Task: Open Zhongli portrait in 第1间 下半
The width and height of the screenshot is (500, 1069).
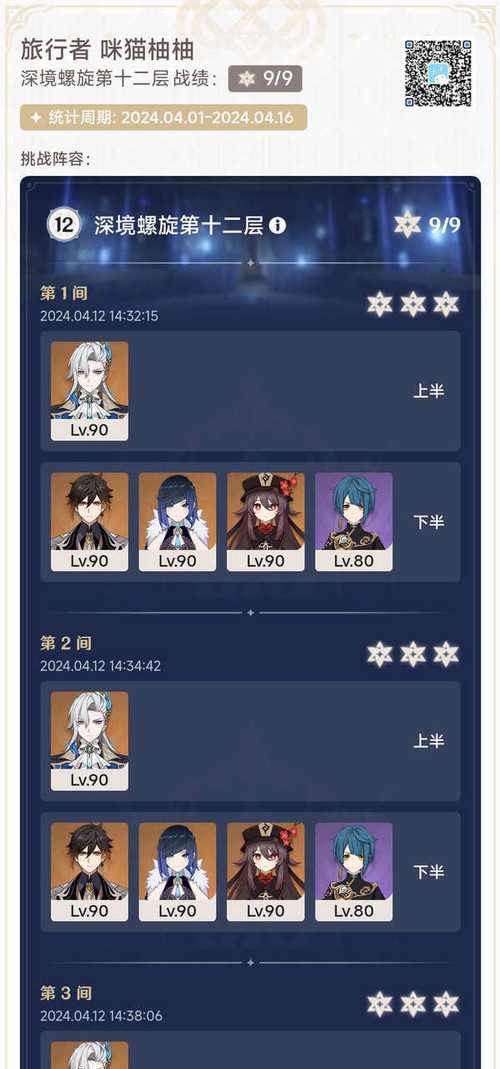Action: point(89,522)
